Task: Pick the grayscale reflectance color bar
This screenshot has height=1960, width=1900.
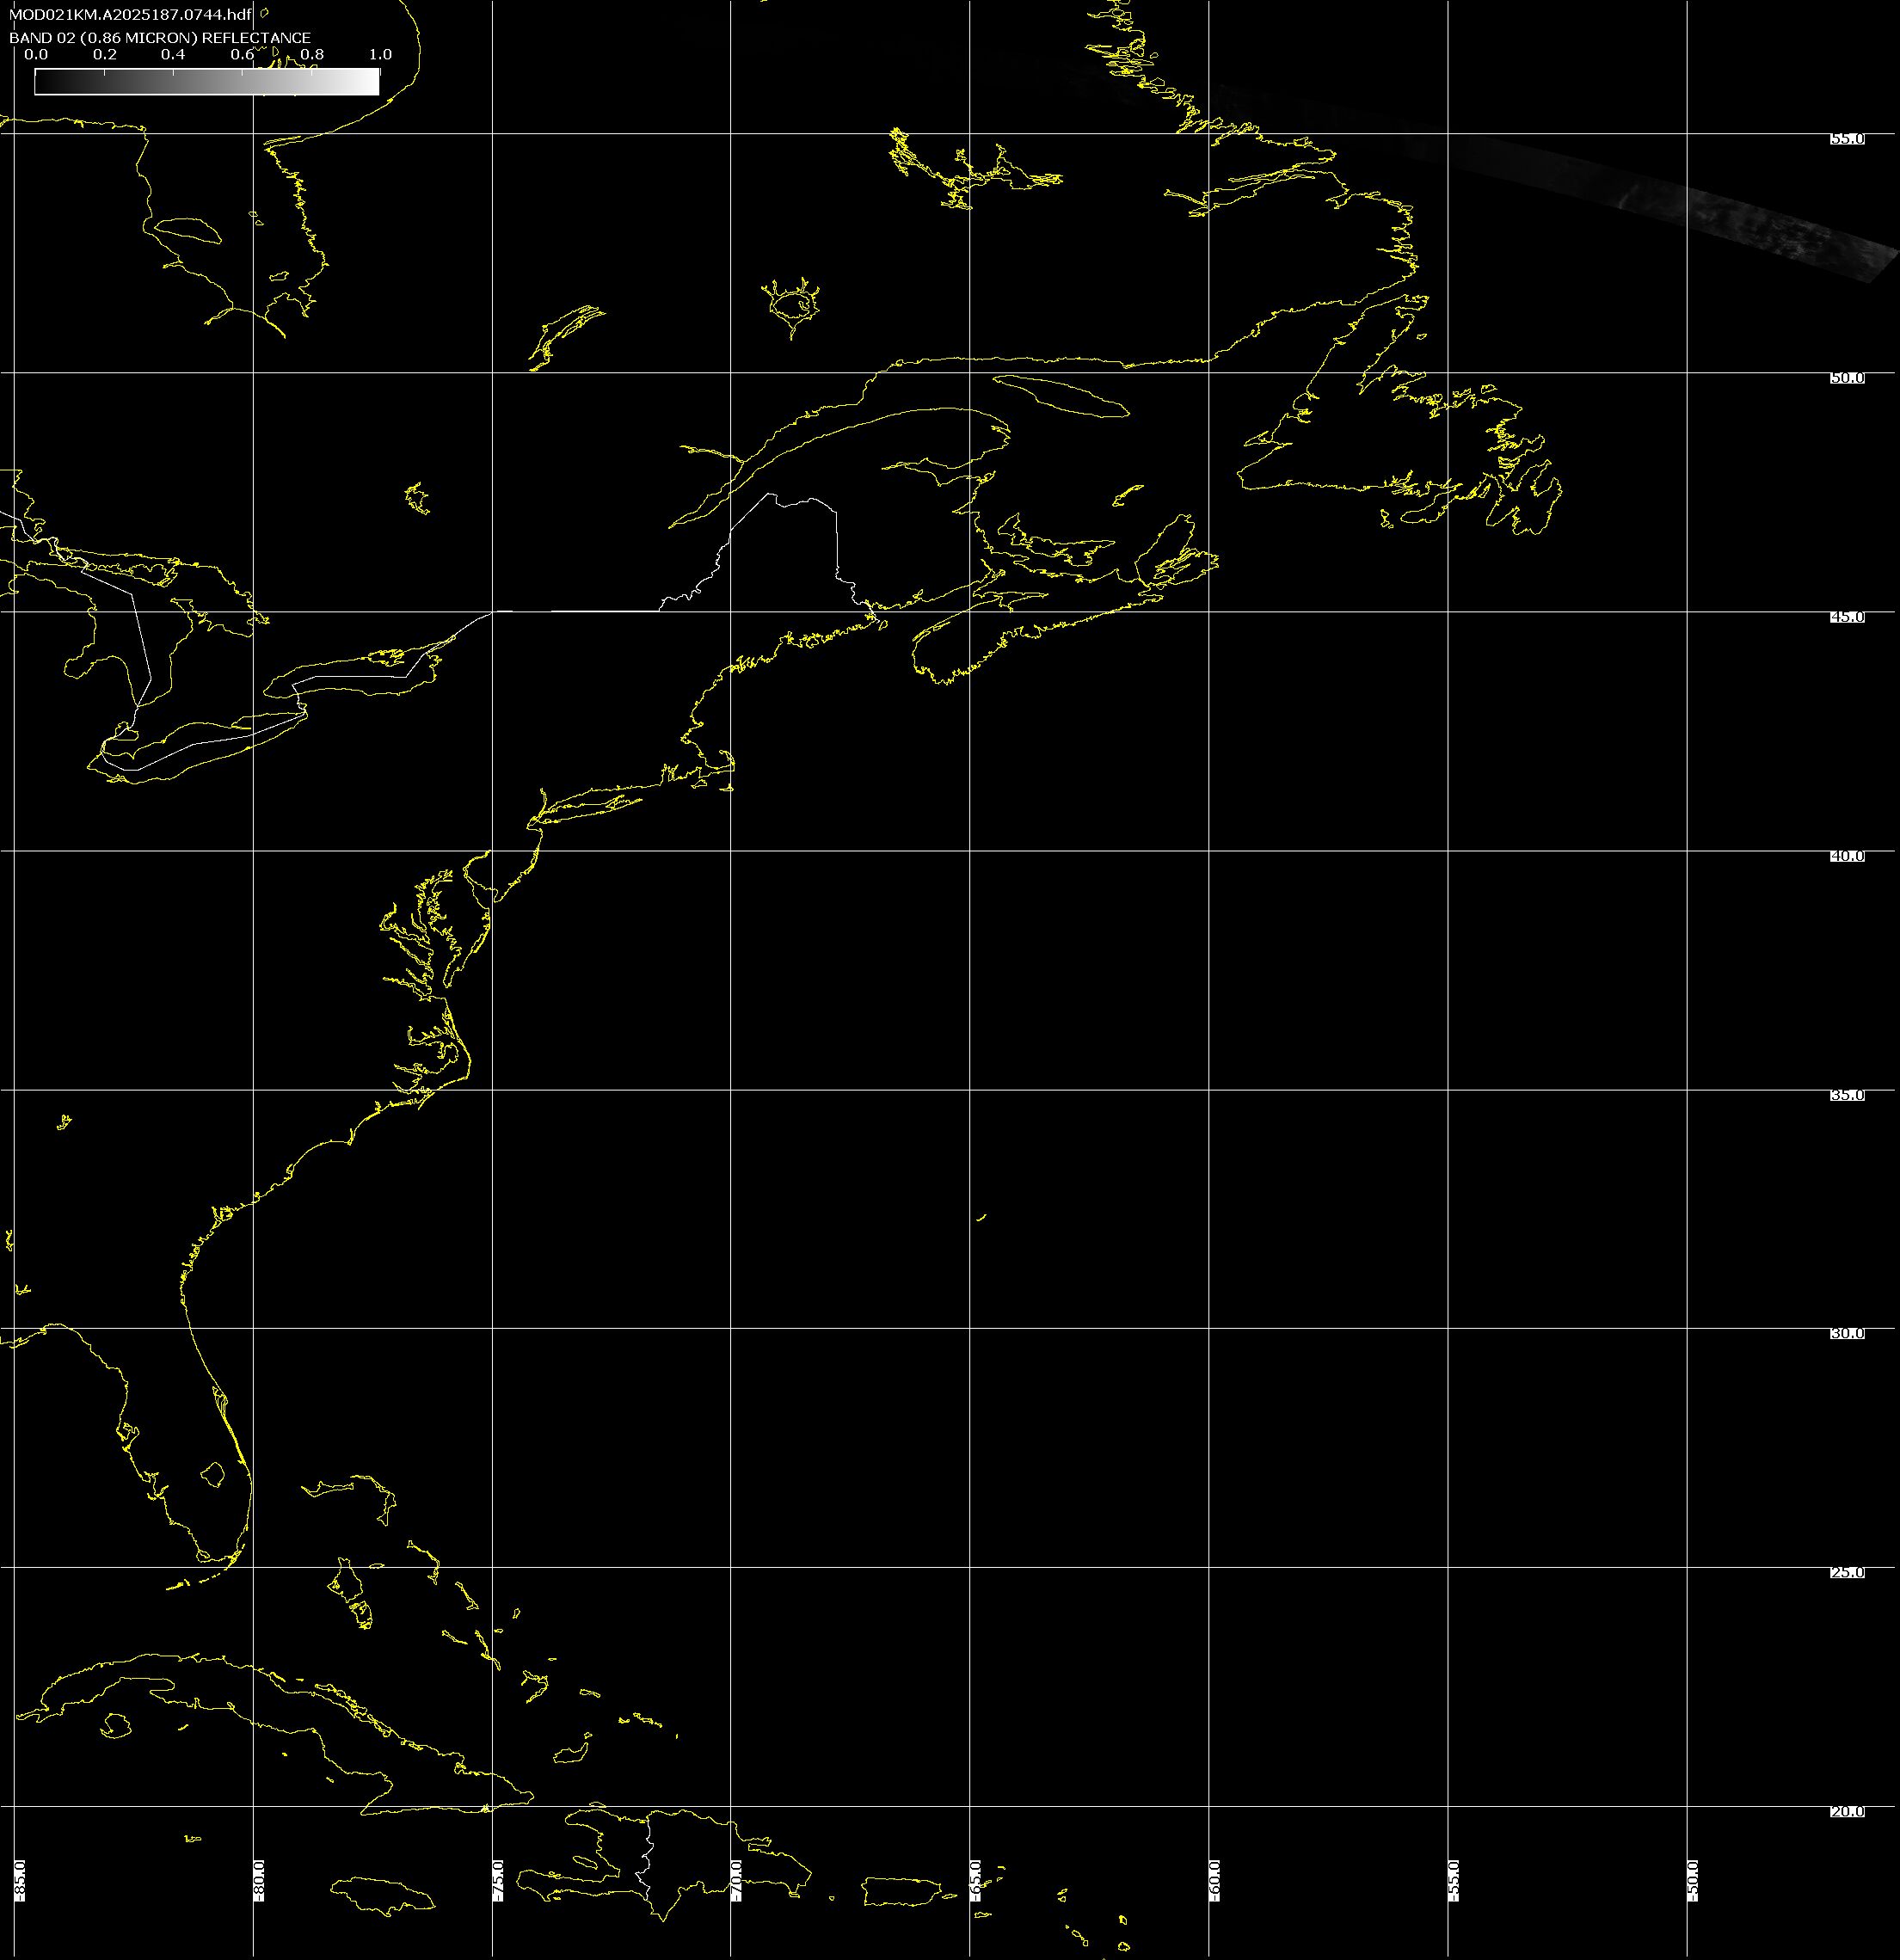Action: coord(207,81)
